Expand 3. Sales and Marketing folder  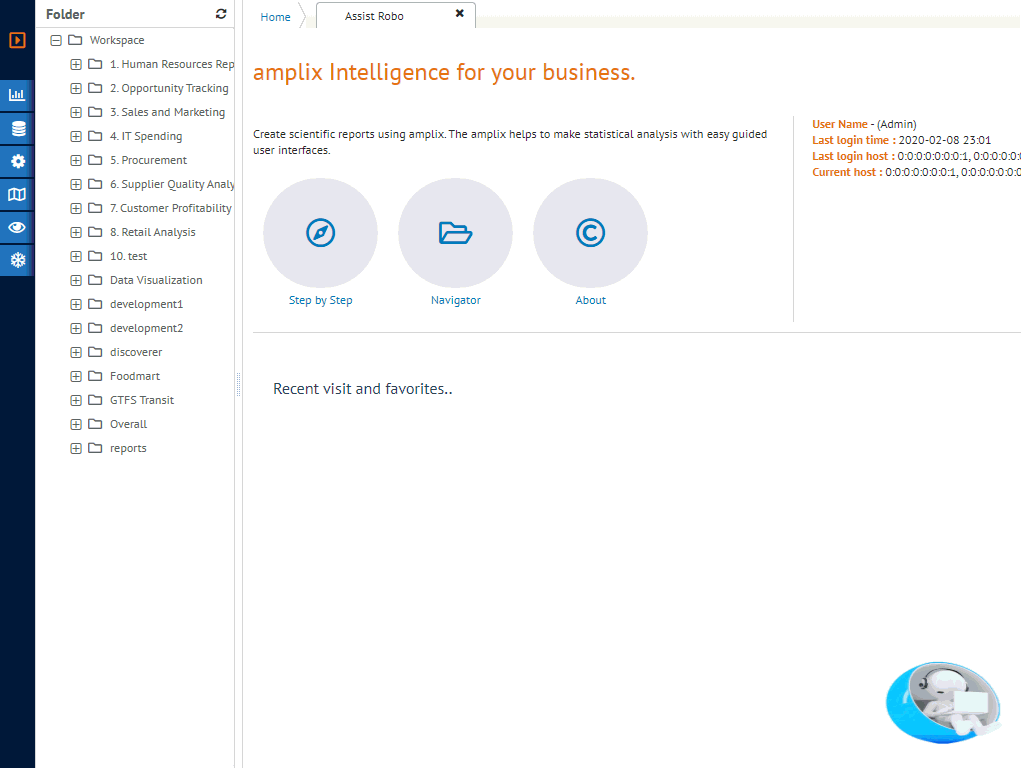point(76,112)
